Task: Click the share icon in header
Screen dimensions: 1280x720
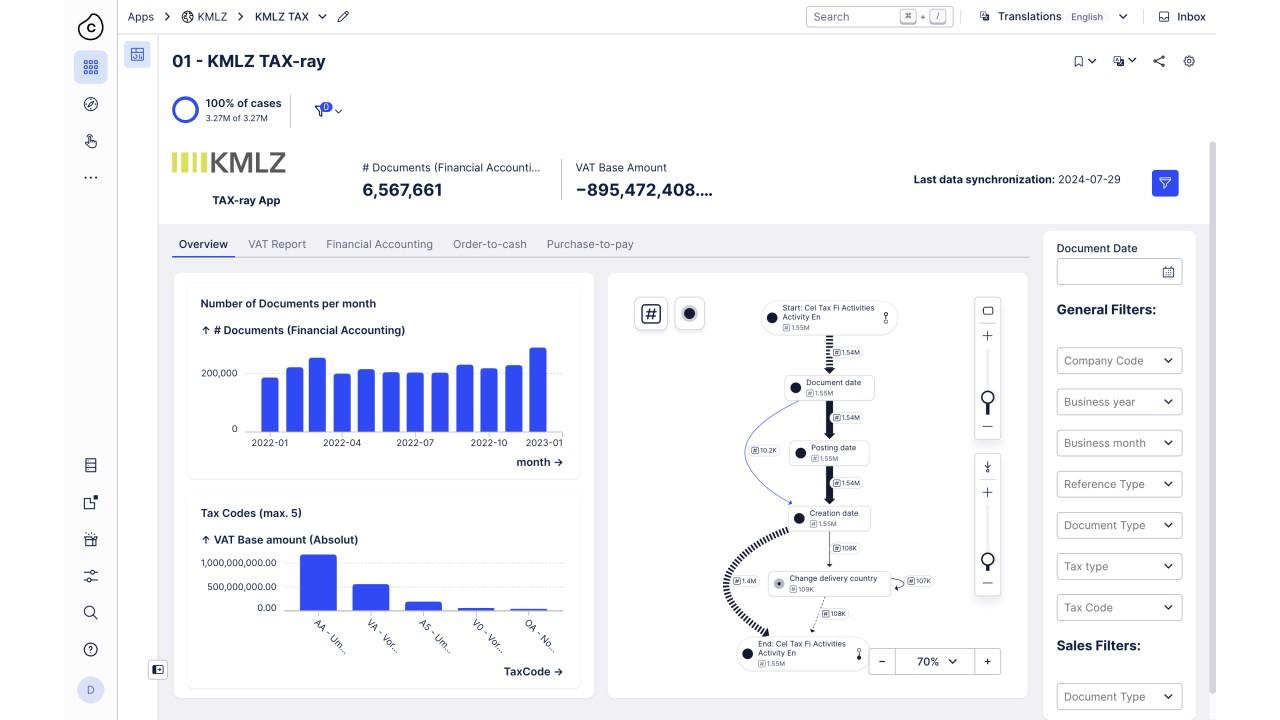Action: pos(1159,61)
